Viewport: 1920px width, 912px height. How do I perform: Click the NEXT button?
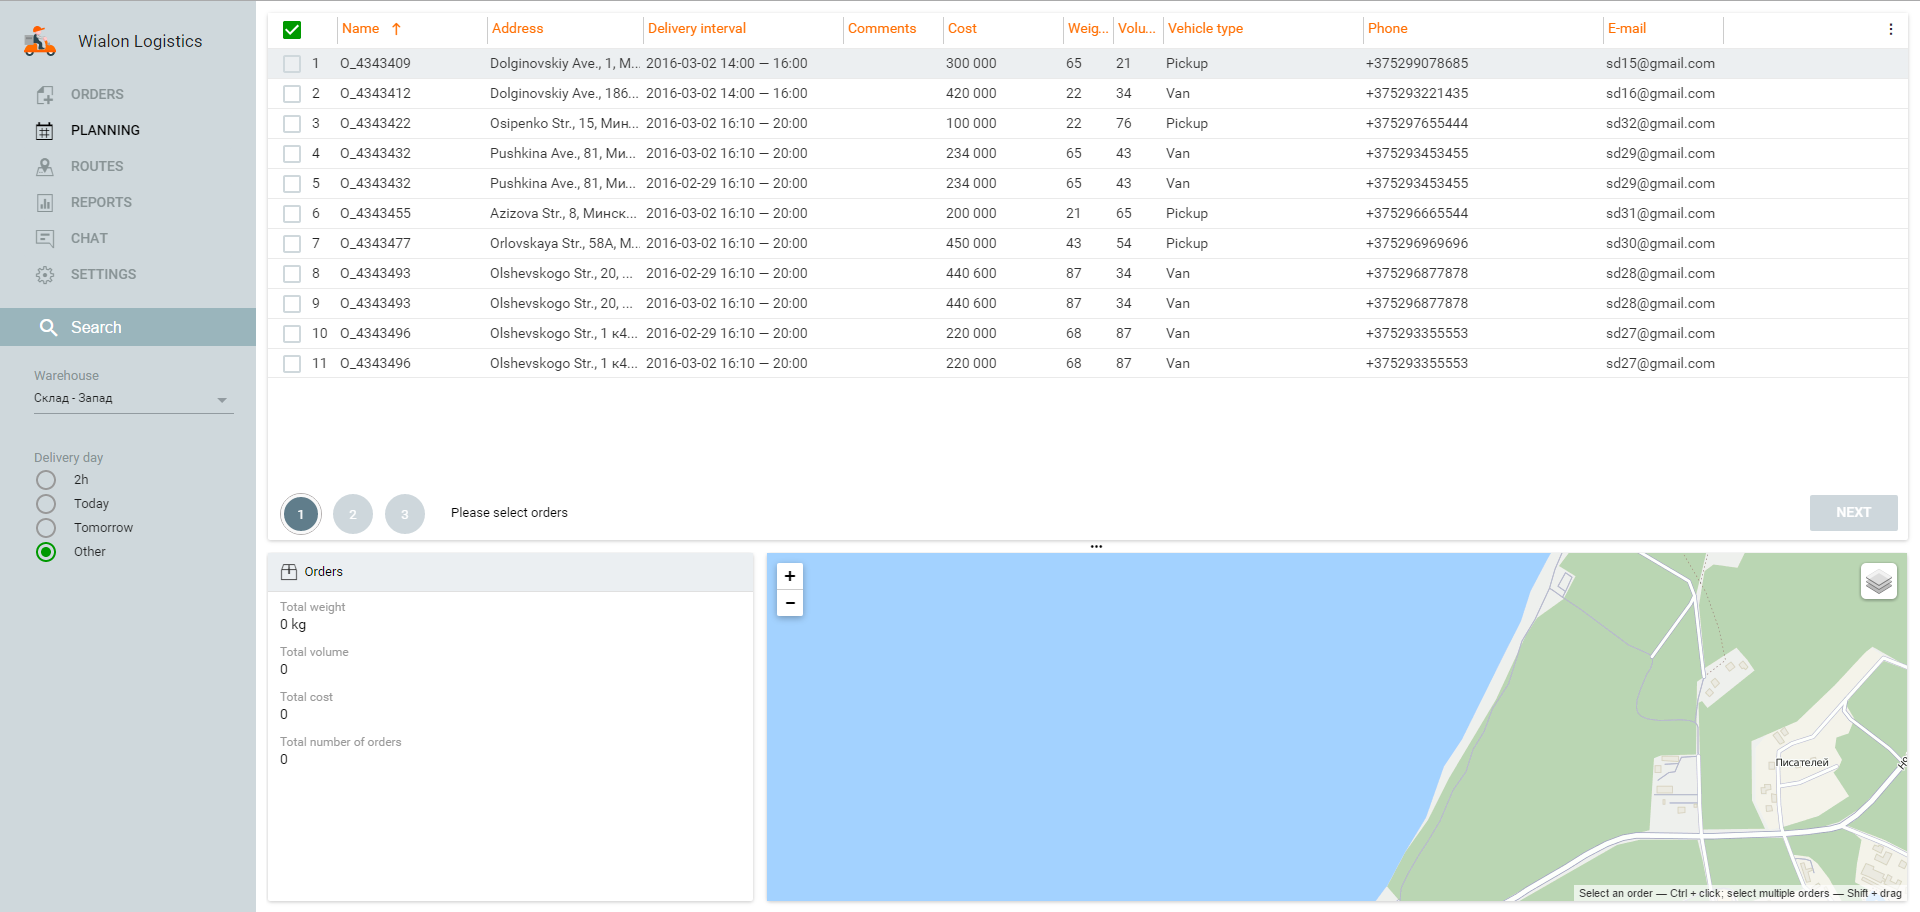[1853, 512]
